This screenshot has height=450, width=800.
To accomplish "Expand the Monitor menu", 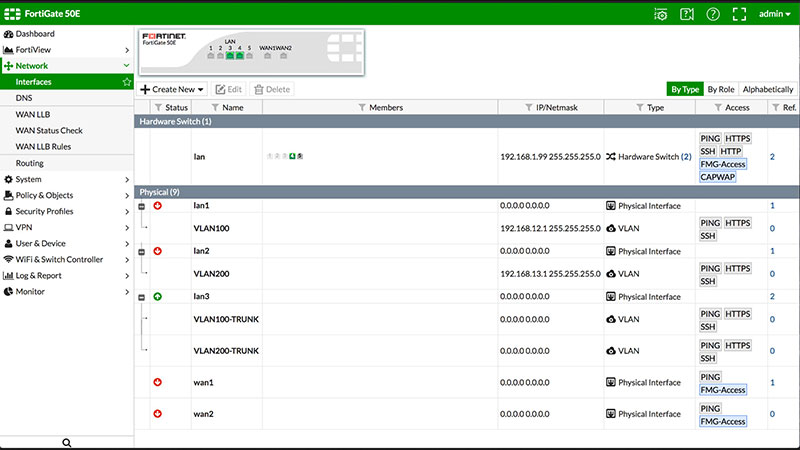I will [x=66, y=292].
